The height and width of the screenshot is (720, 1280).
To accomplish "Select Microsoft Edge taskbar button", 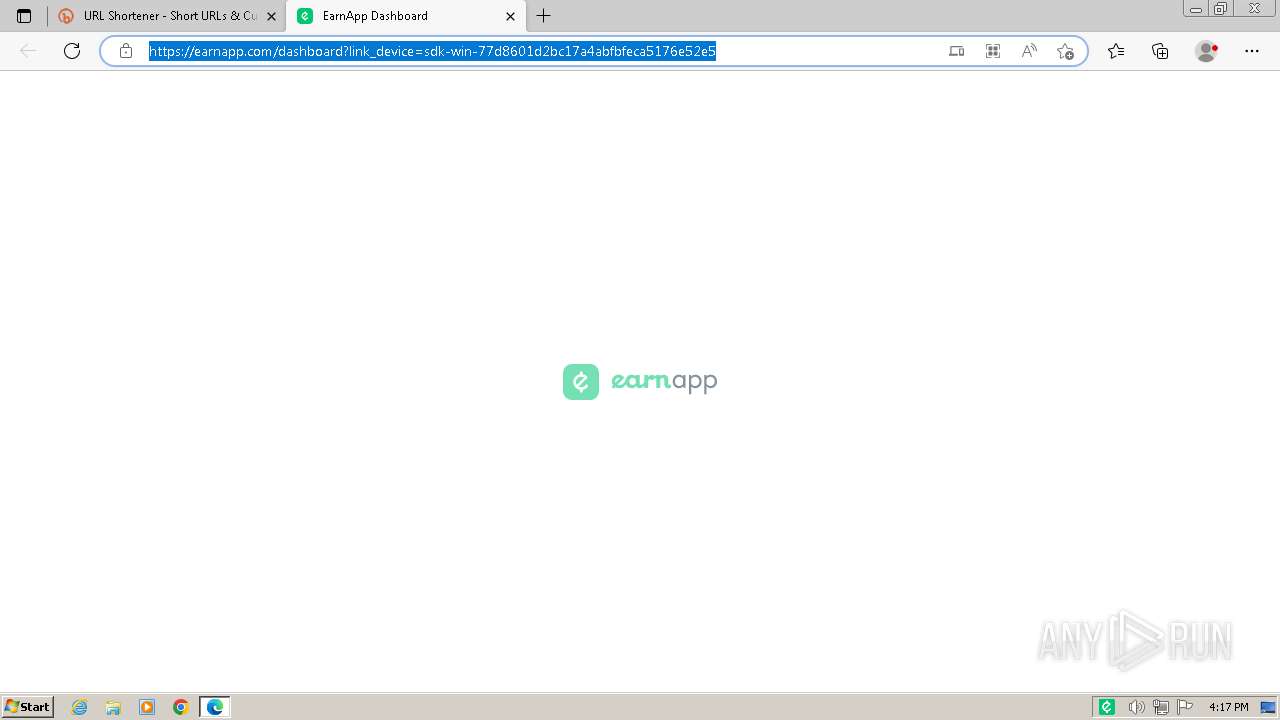I will coord(215,707).
